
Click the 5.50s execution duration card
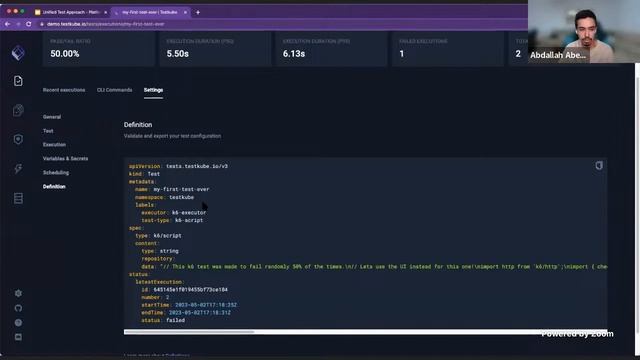215,49
